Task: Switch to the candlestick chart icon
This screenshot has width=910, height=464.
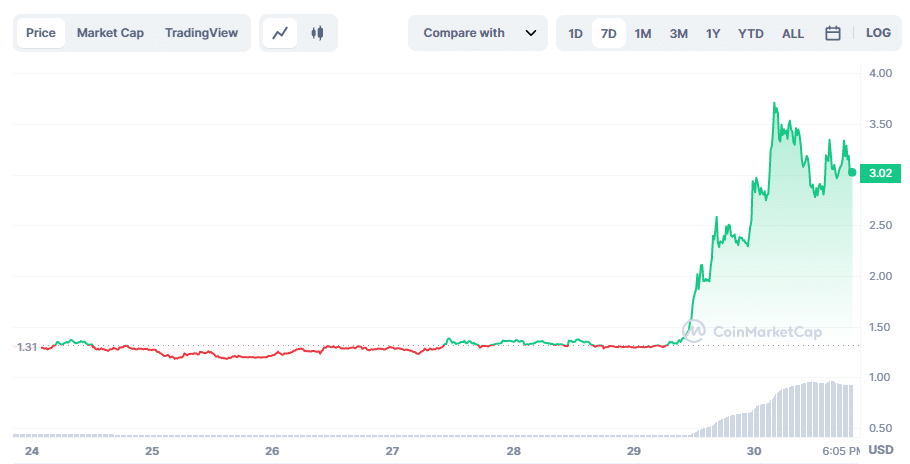Action: tap(317, 33)
